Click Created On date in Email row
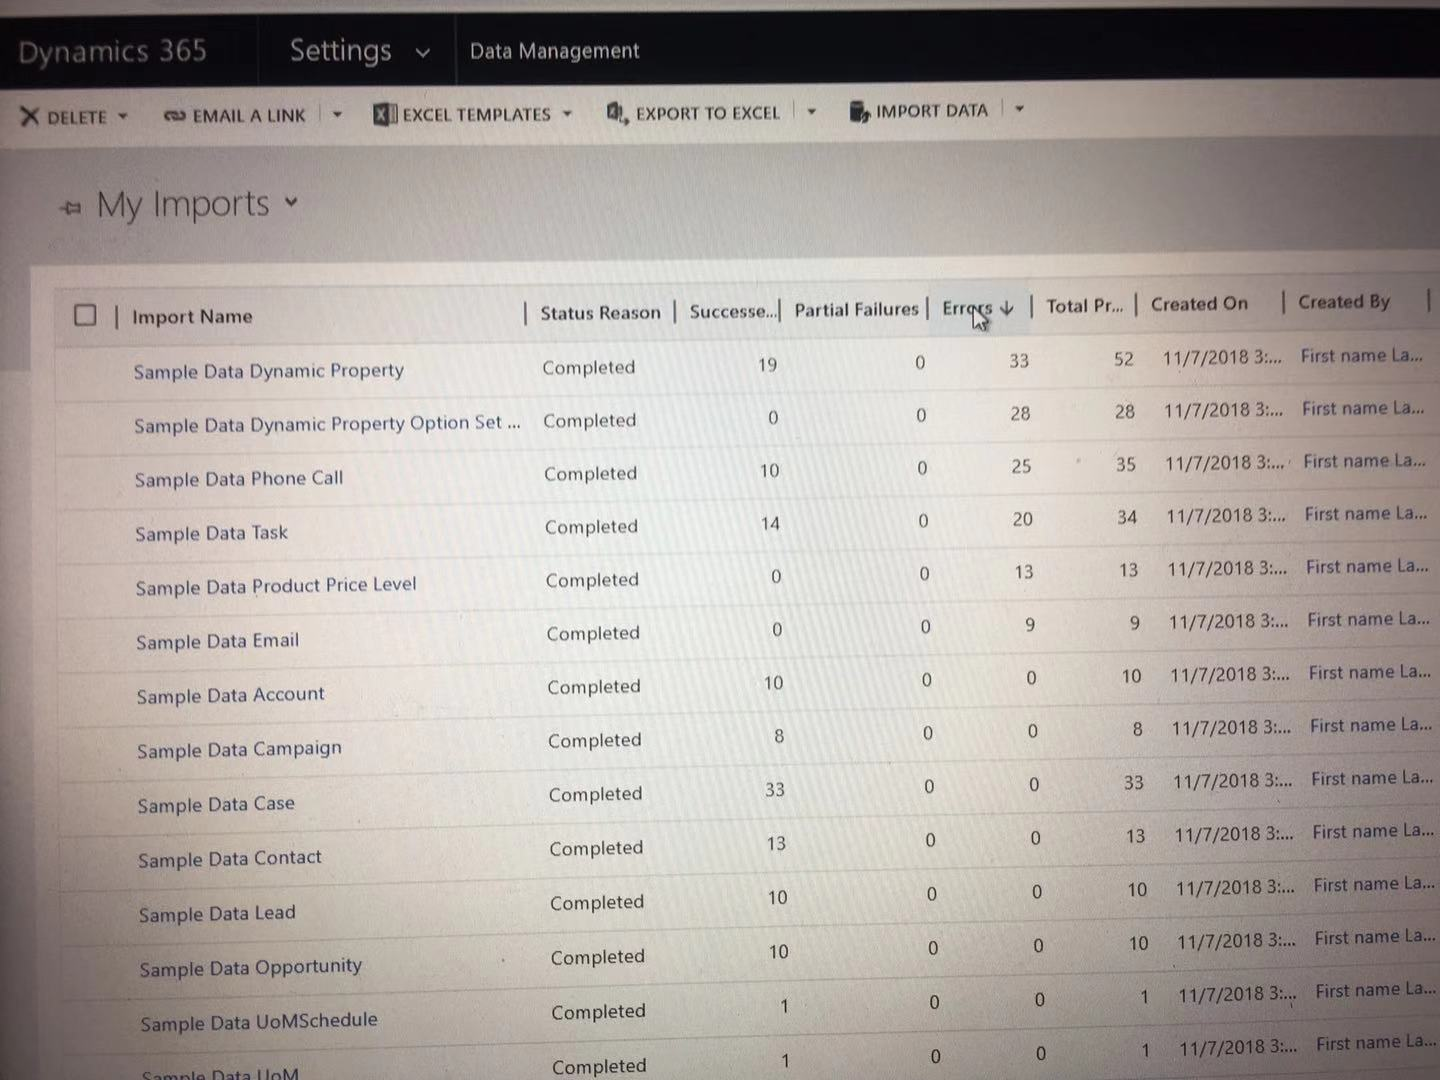This screenshot has height=1080, width=1440. click(x=1228, y=621)
